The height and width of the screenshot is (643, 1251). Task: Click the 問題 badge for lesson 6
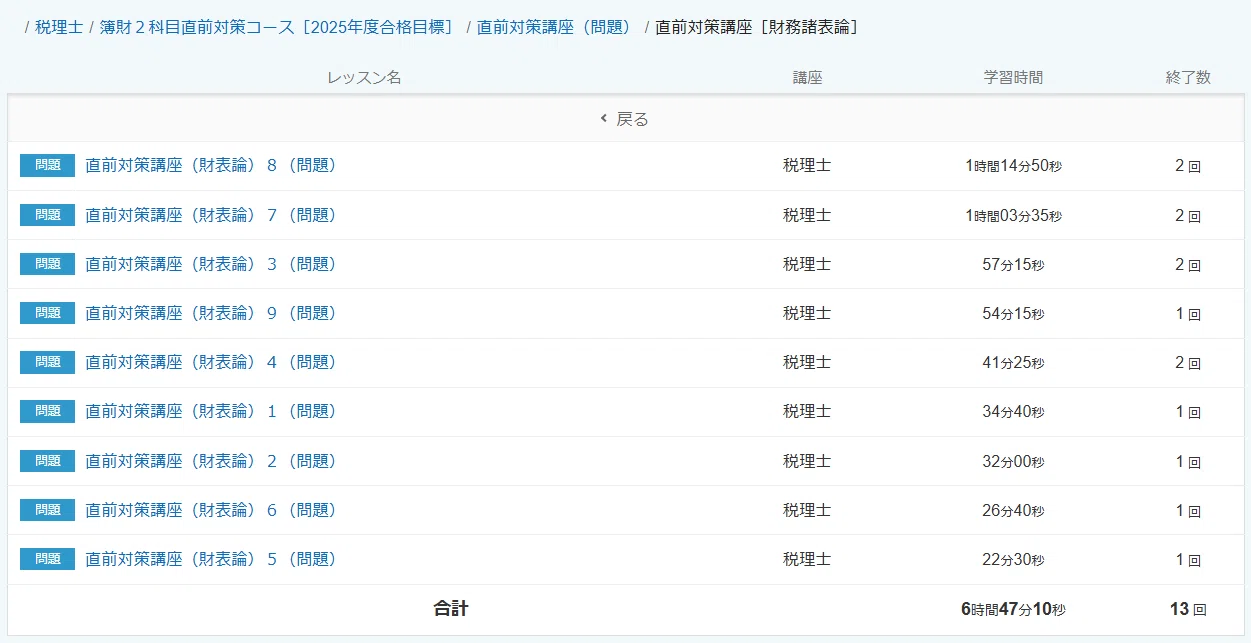(x=47, y=509)
